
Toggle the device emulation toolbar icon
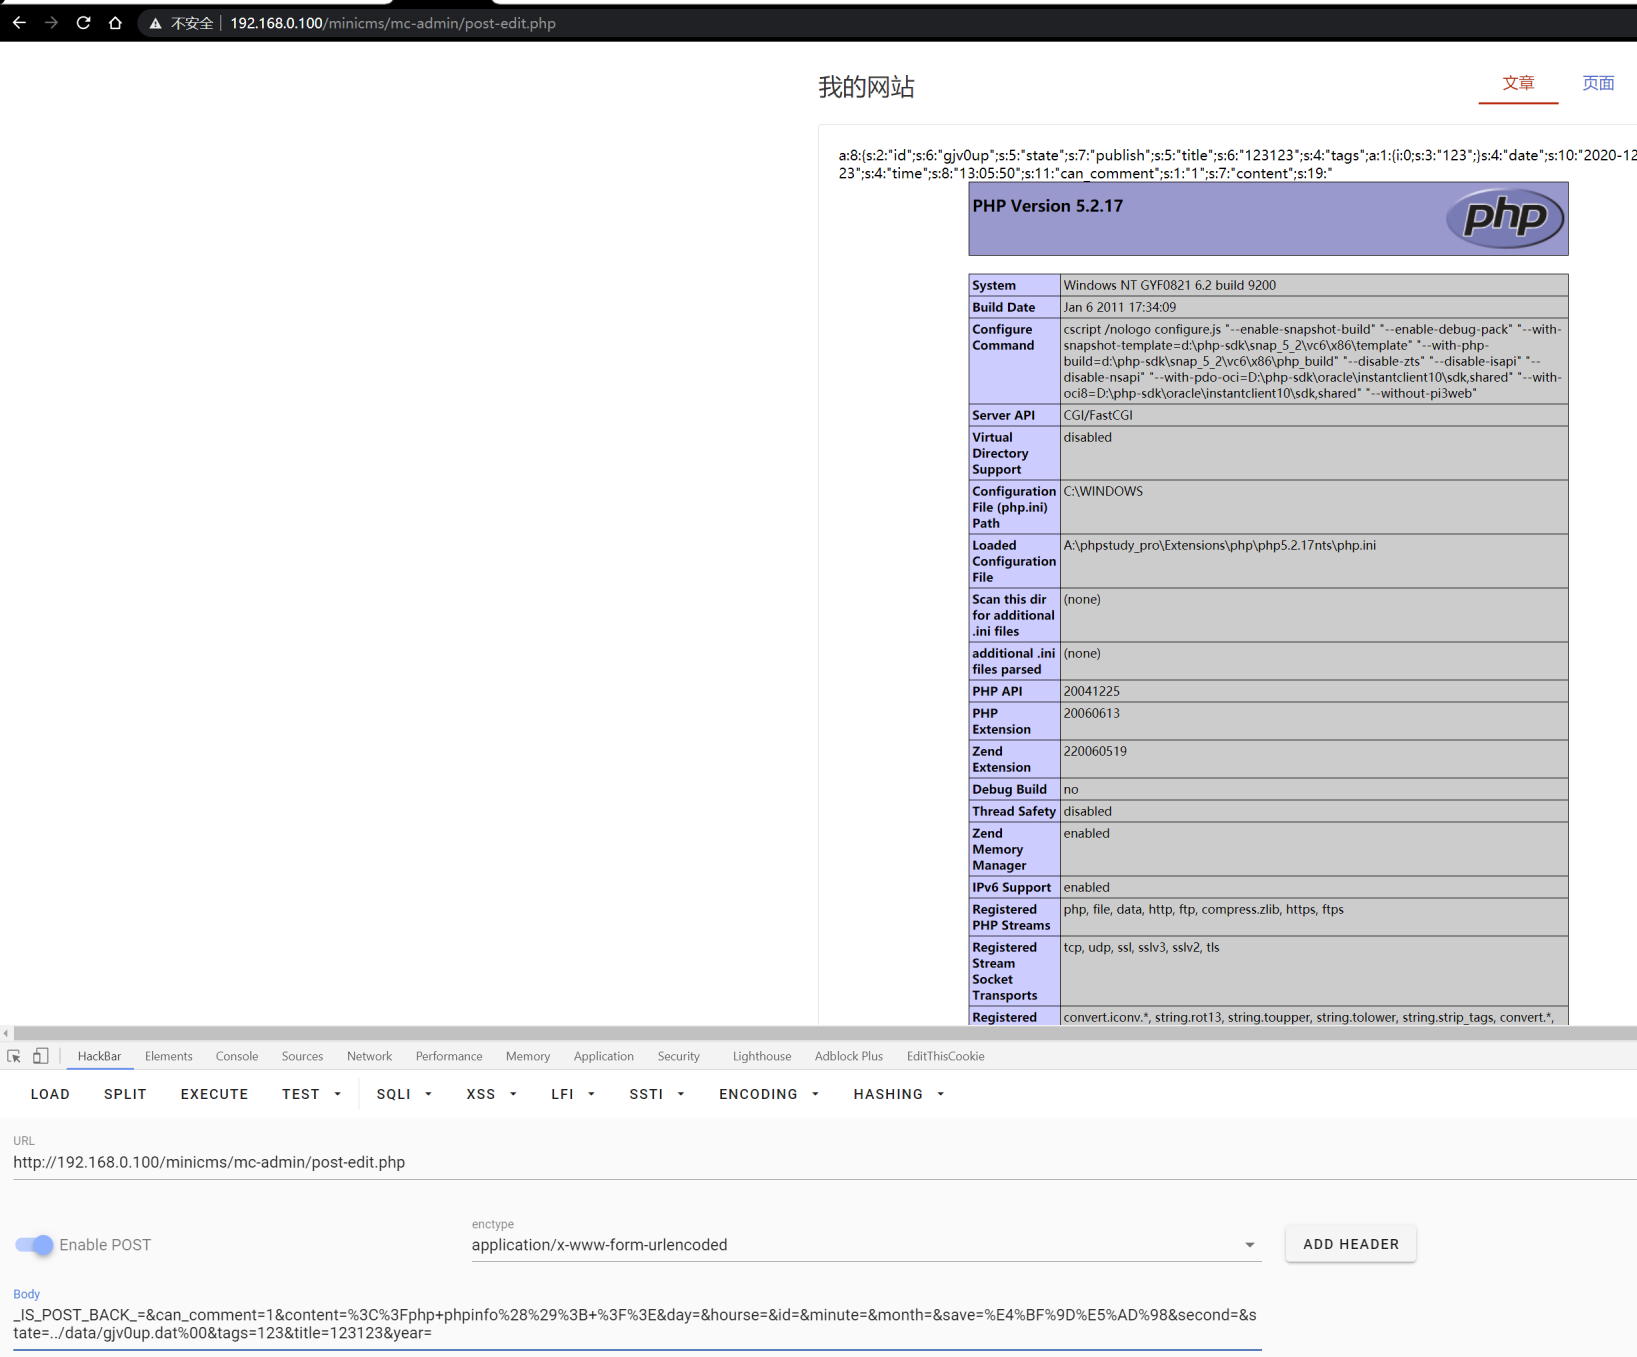[40, 1056]
